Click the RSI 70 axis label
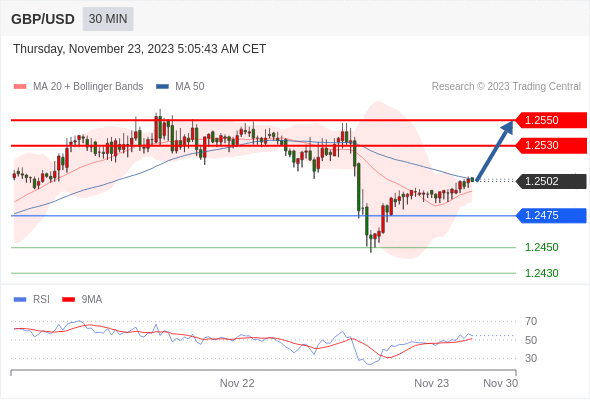Viewport: 590px width, 400px height. click(x=531, y=321)
